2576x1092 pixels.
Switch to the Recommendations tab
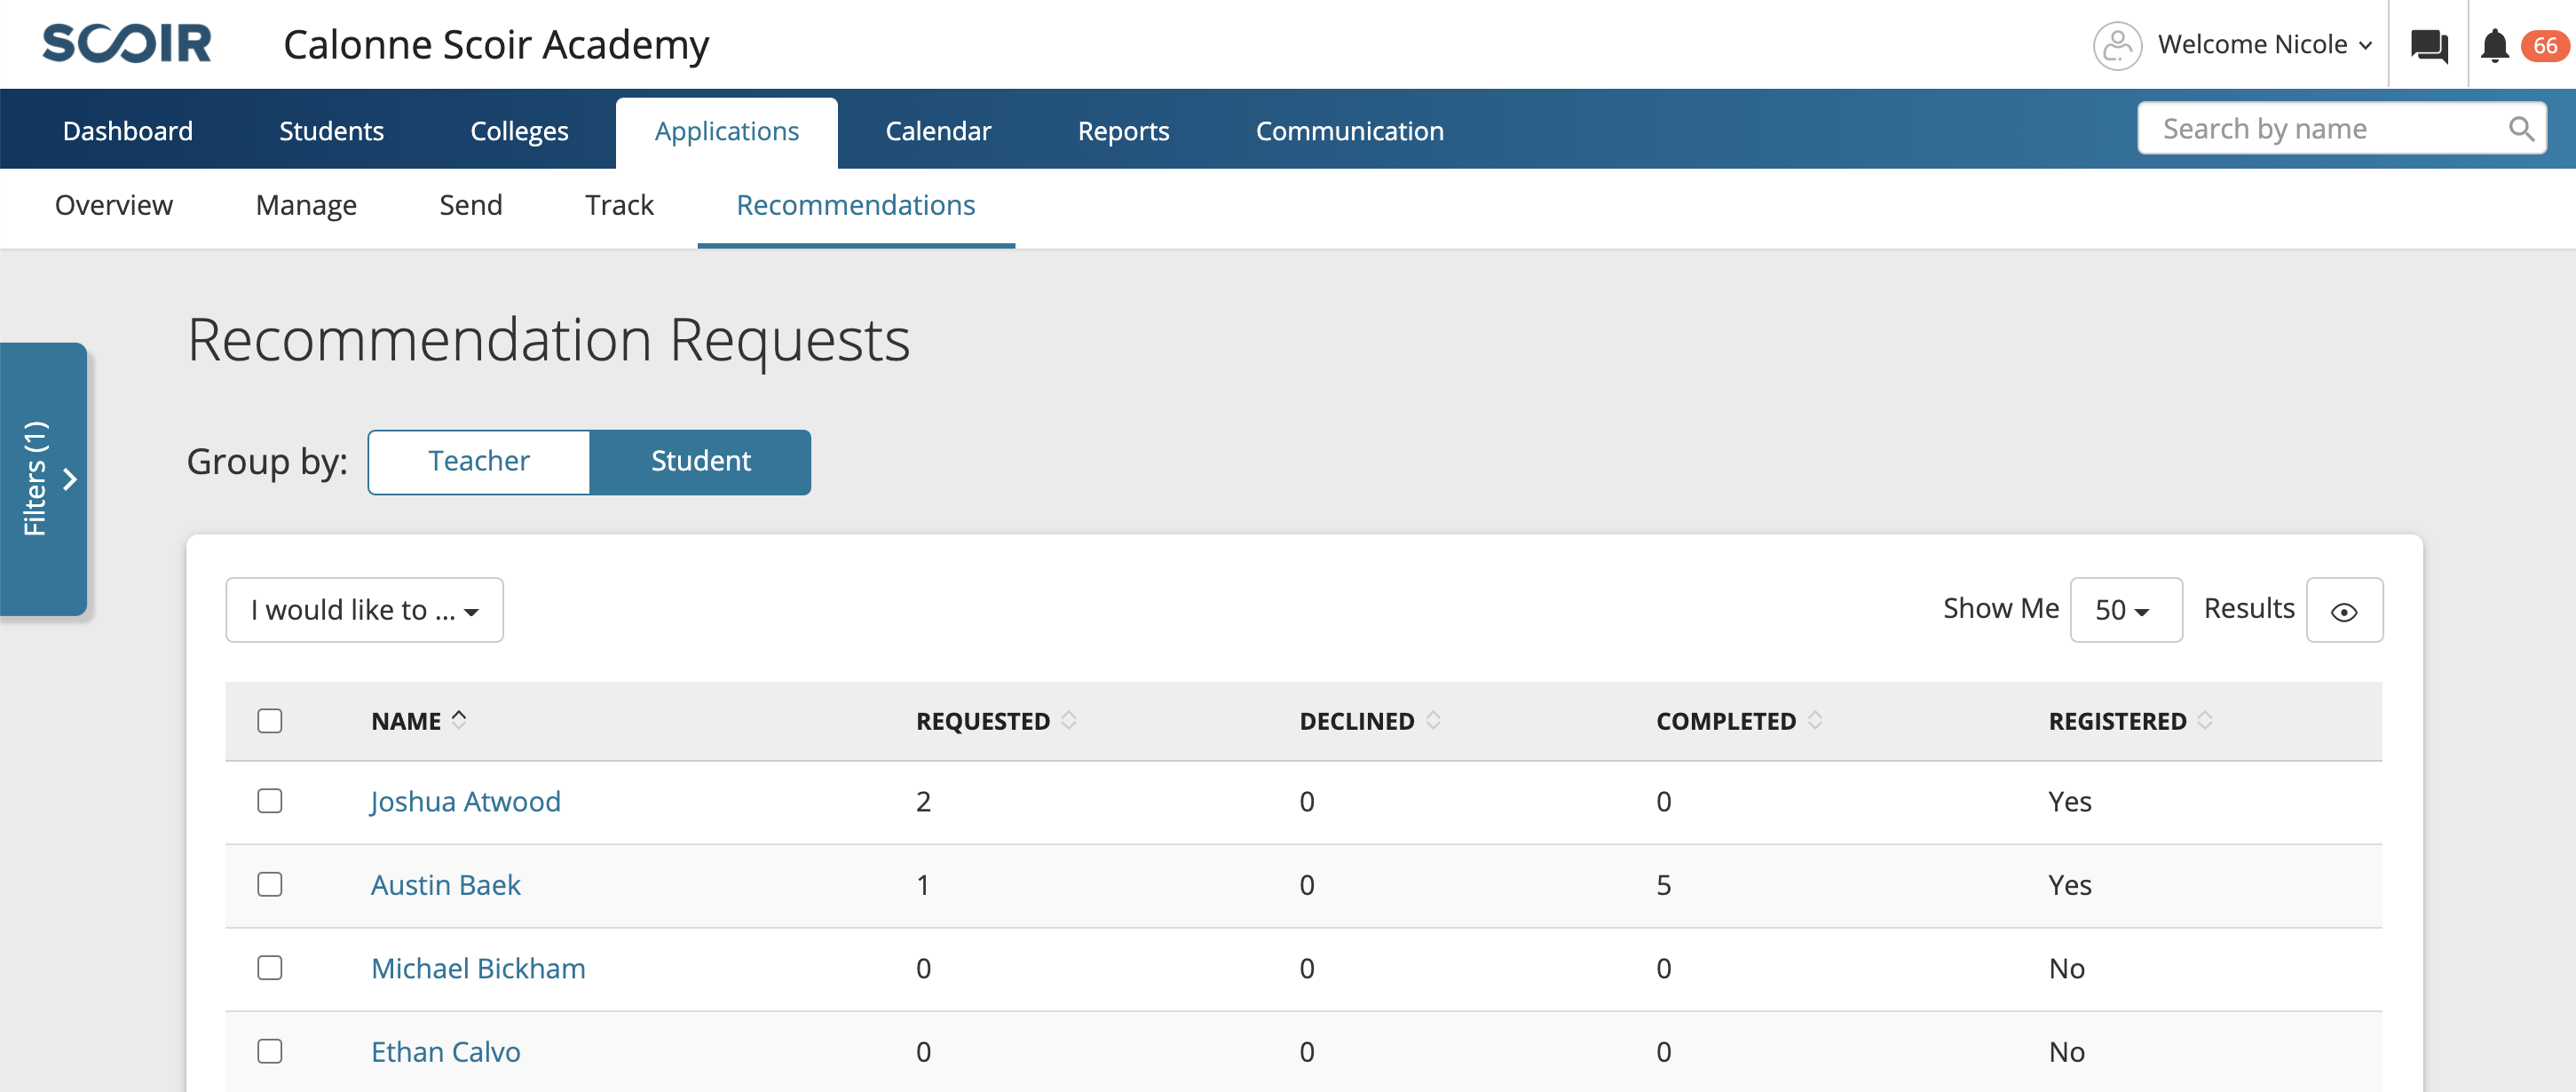pos(856,203)
